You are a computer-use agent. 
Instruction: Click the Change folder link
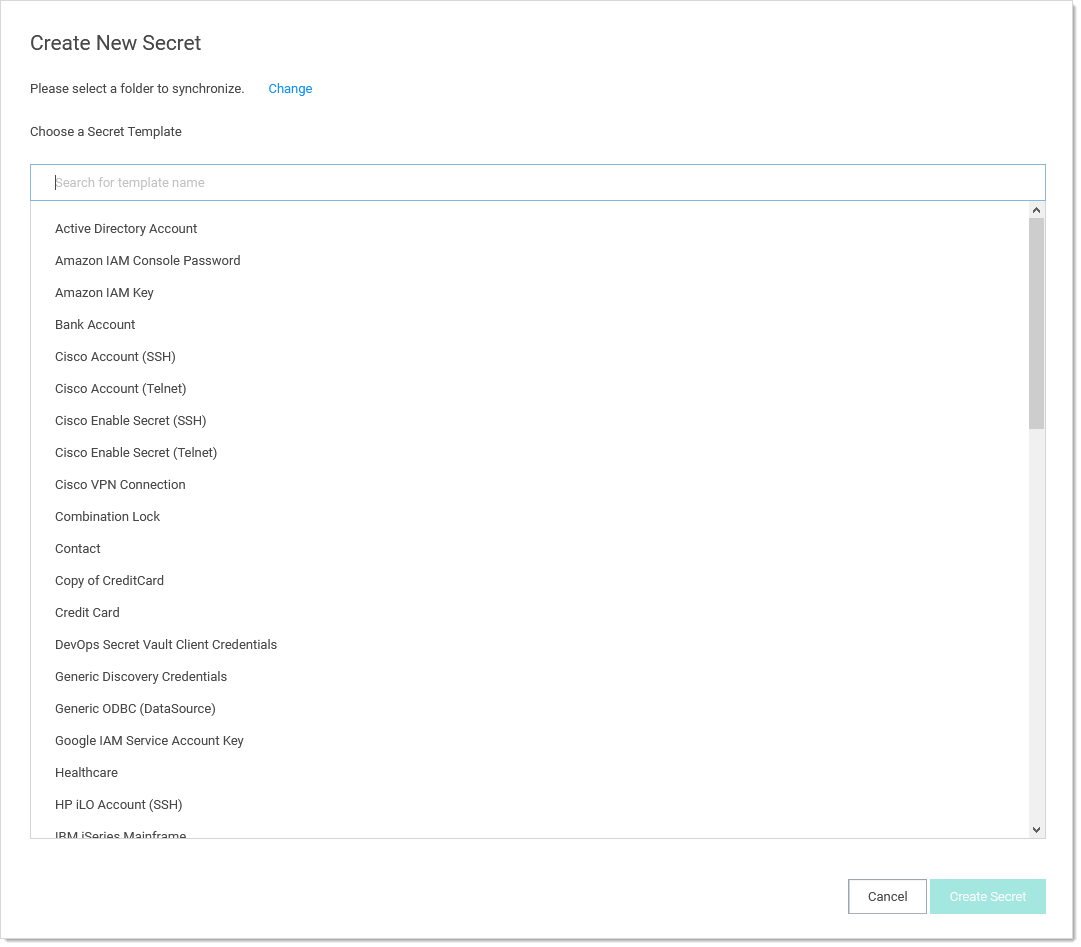[x=290, y=89]
